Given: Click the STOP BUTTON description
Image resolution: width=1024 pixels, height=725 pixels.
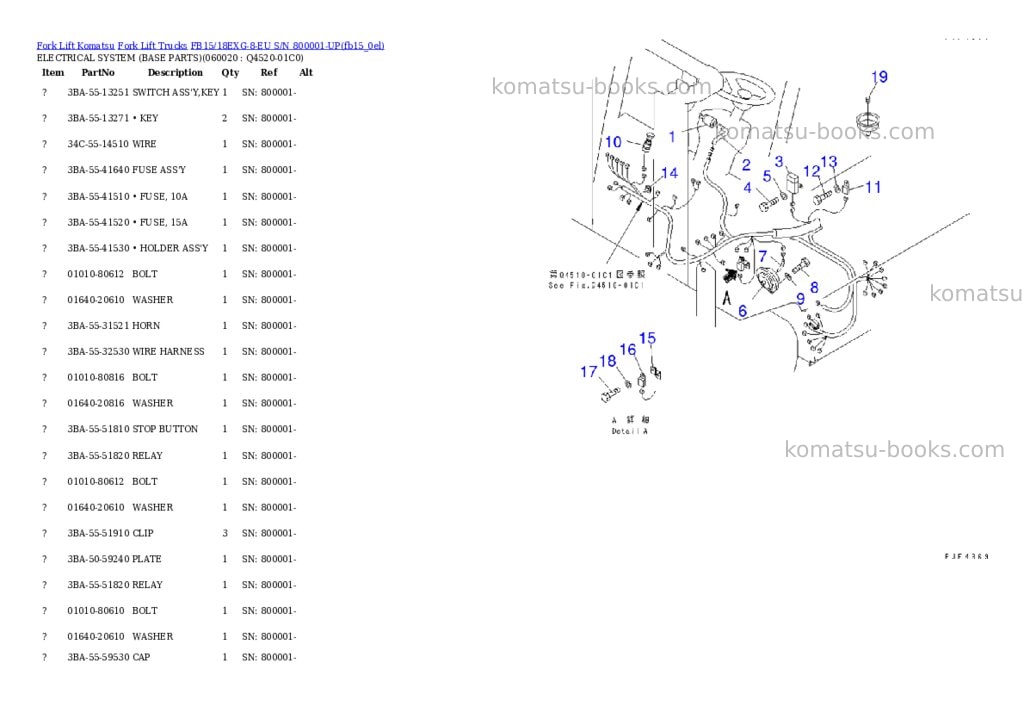Looking at the screenshot, I should (x=165, y=429).
